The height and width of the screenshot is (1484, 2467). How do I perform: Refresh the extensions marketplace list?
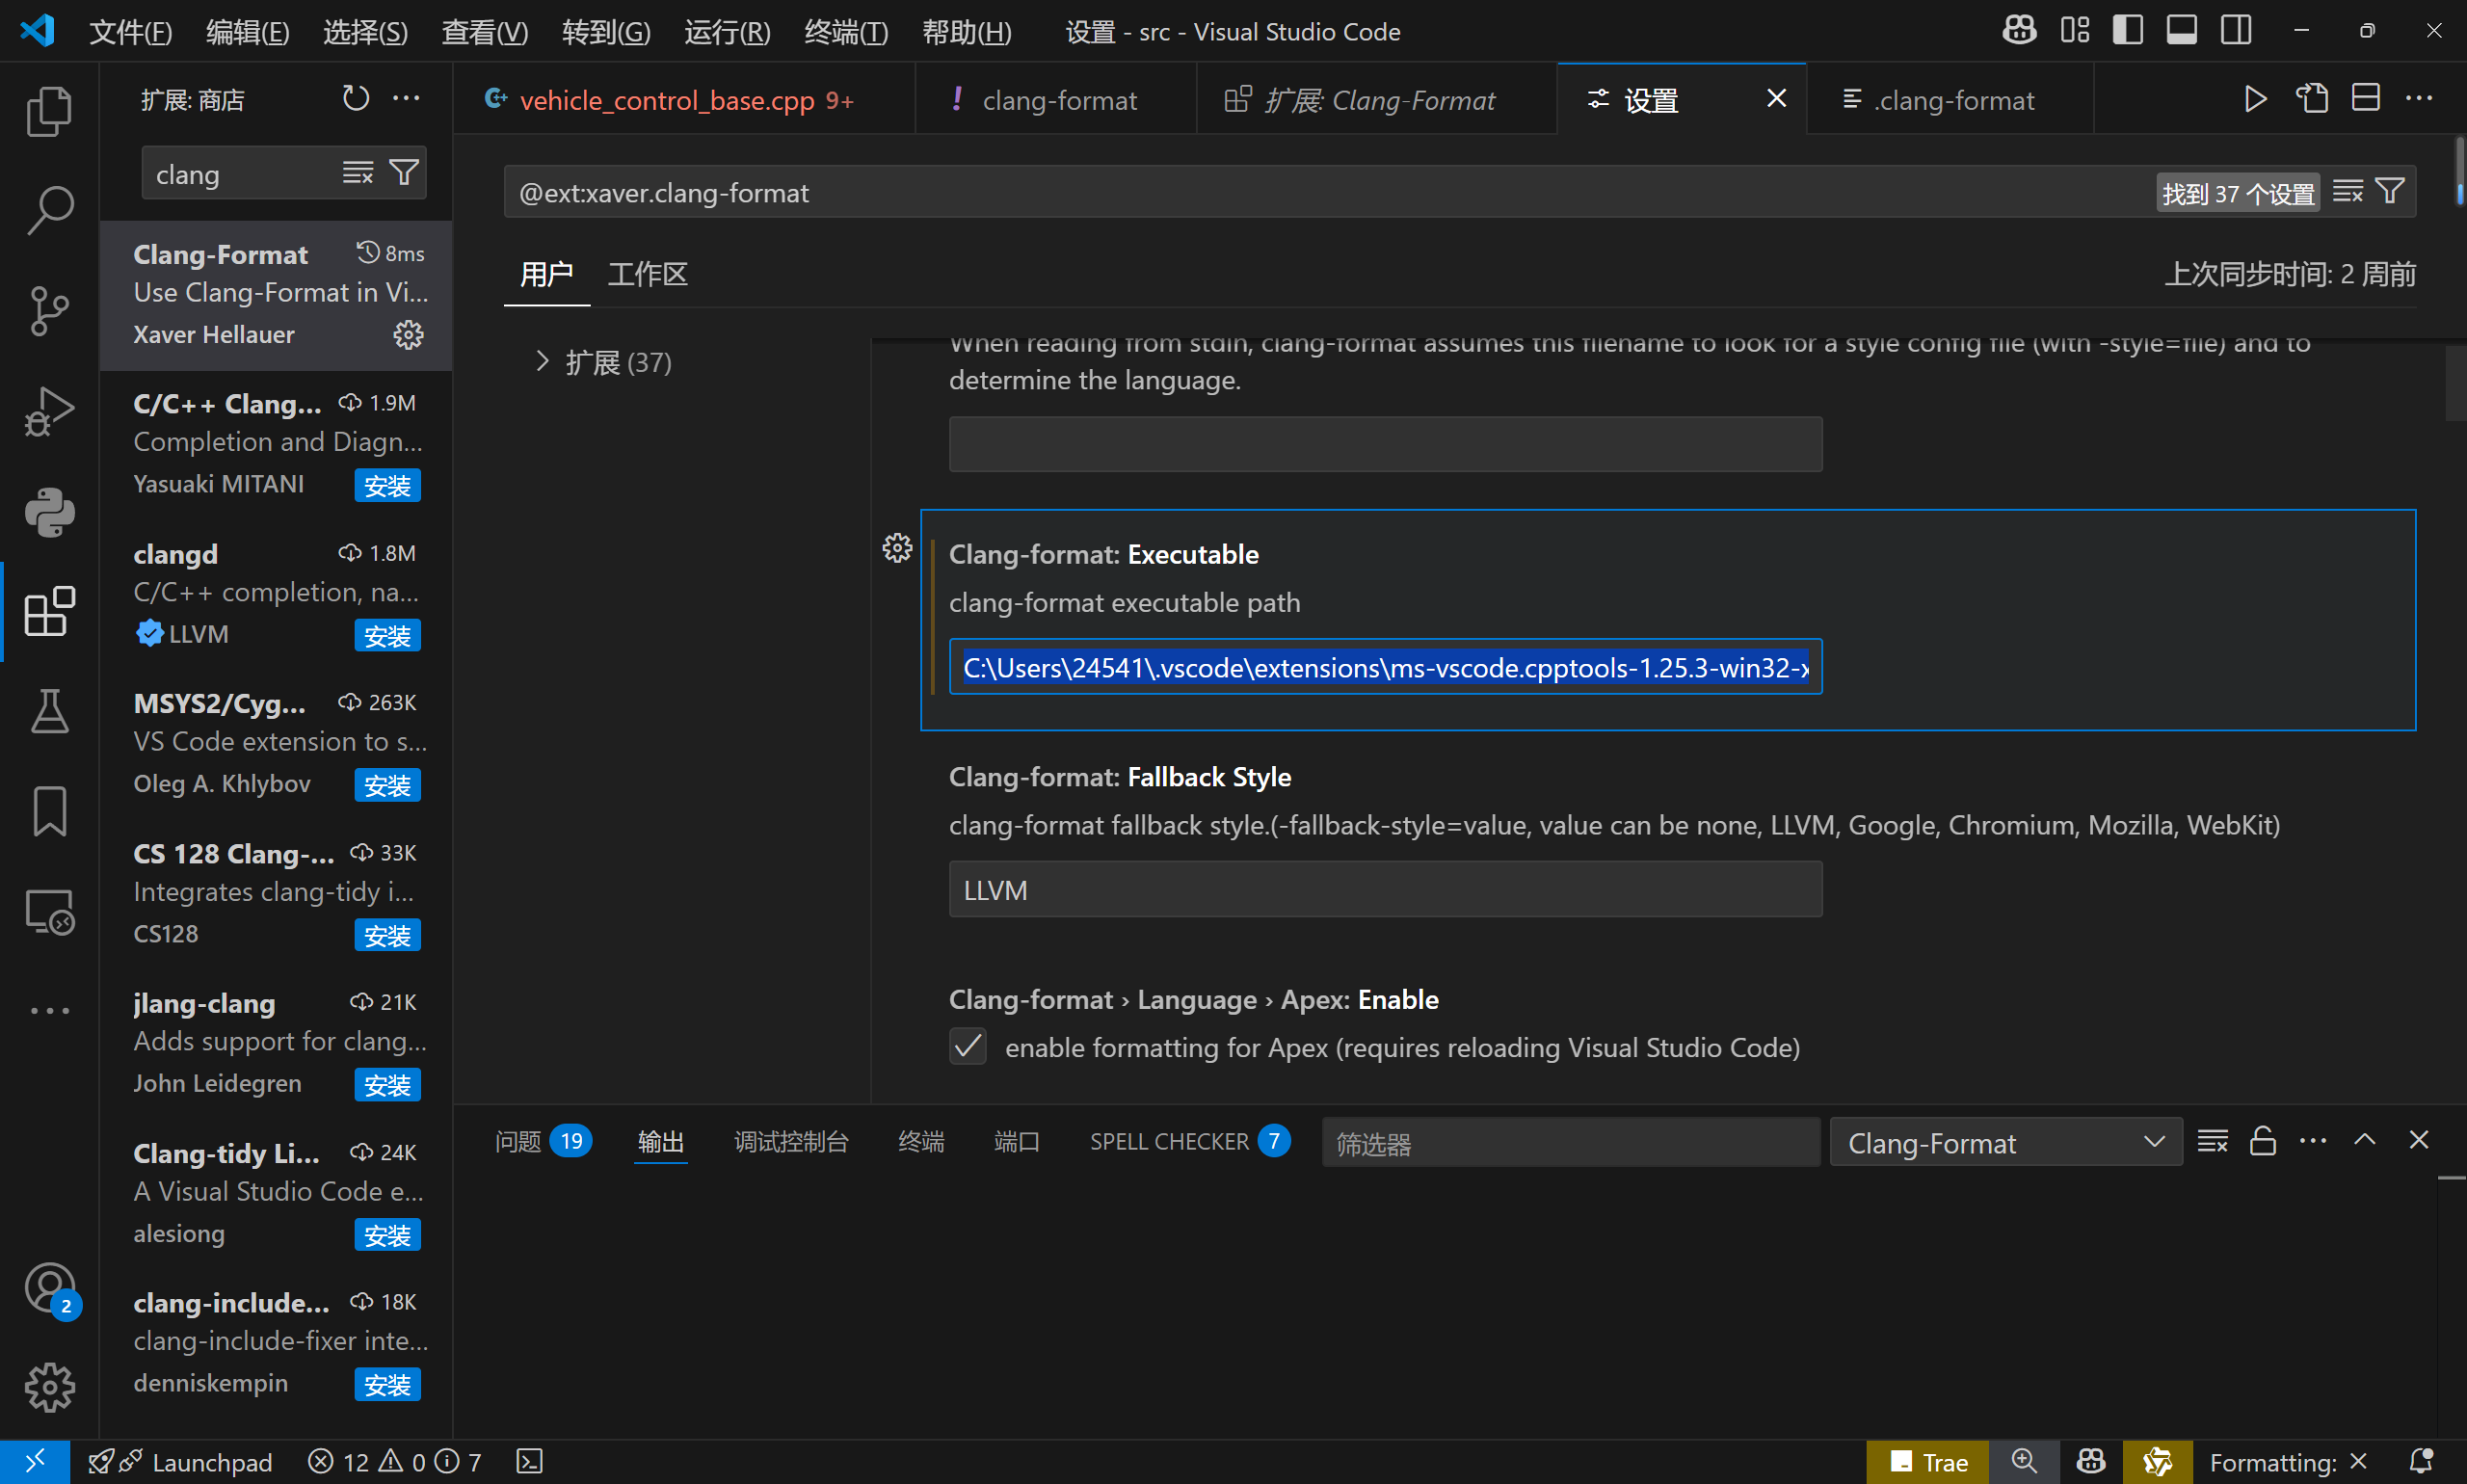point(356,98)
